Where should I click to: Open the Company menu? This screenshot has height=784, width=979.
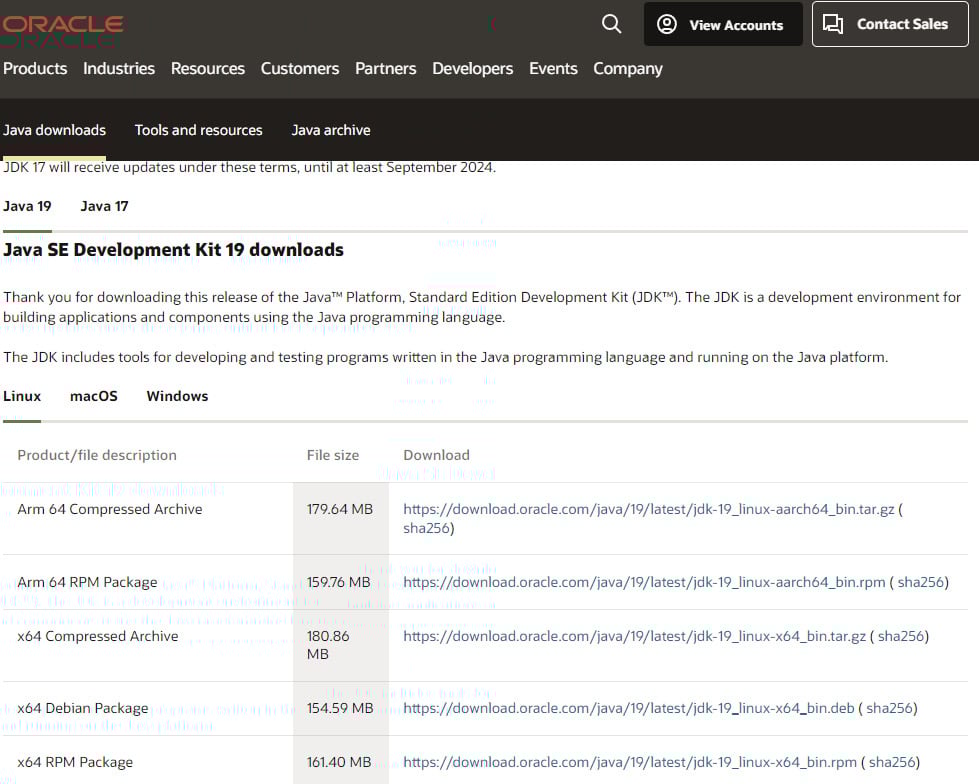[x=627, y=69]
